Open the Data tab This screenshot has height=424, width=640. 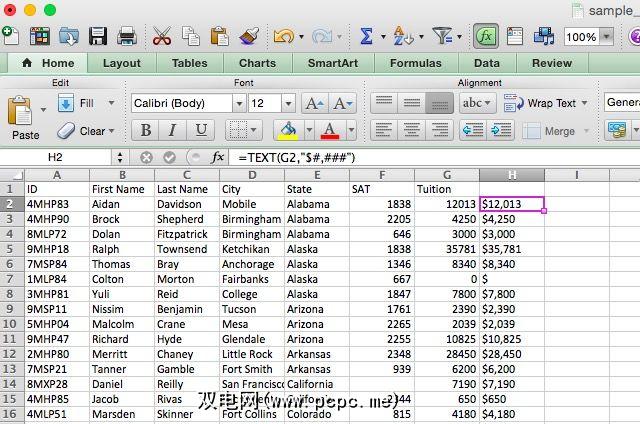[487, 63]
